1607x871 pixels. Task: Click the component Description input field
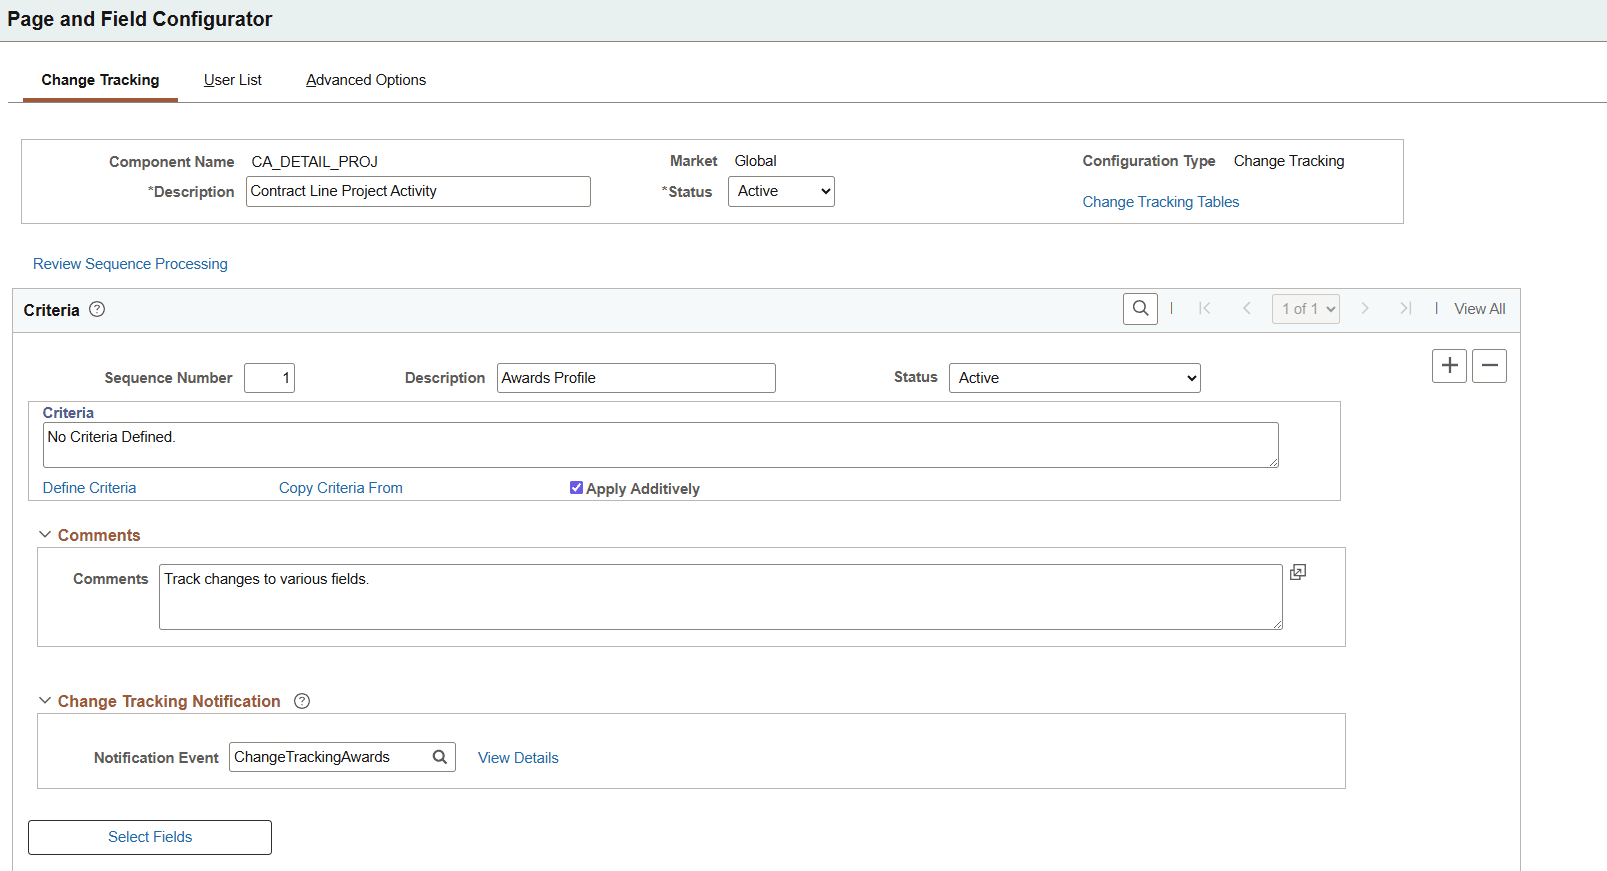[x=418, y=191]
